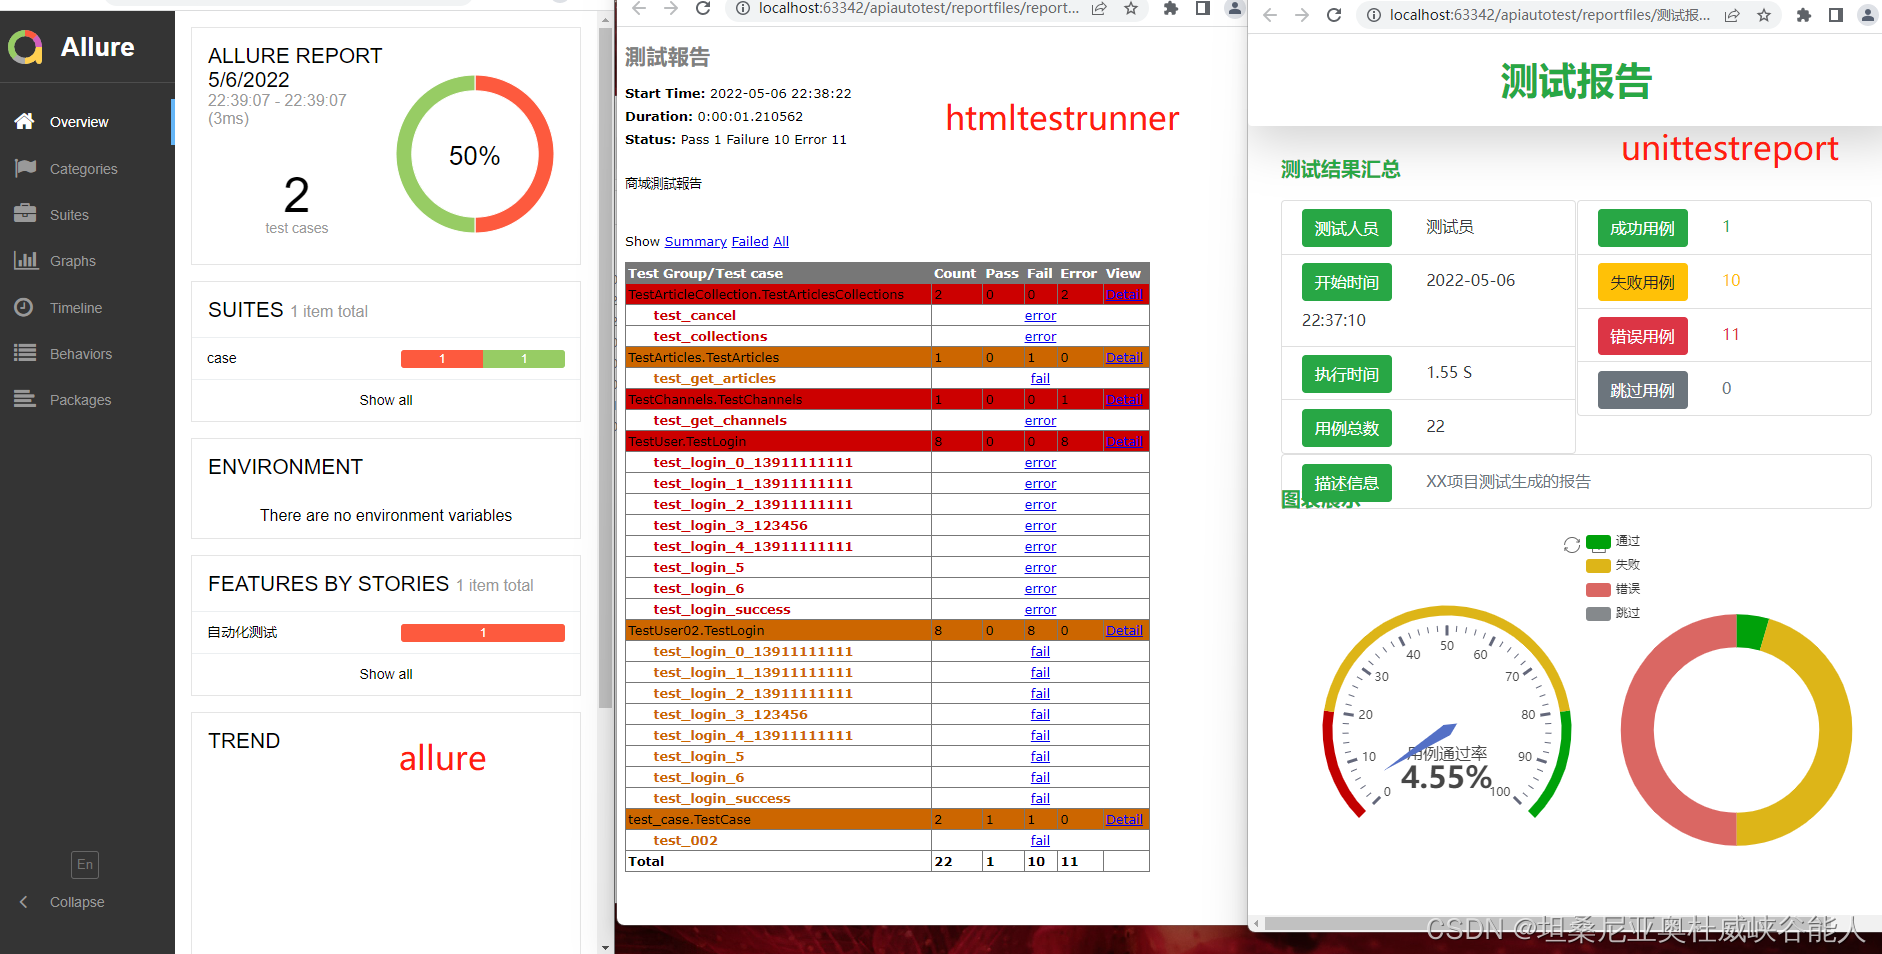
Task: Click red failed bar in case suite row
Action: [x=442, y=359]
